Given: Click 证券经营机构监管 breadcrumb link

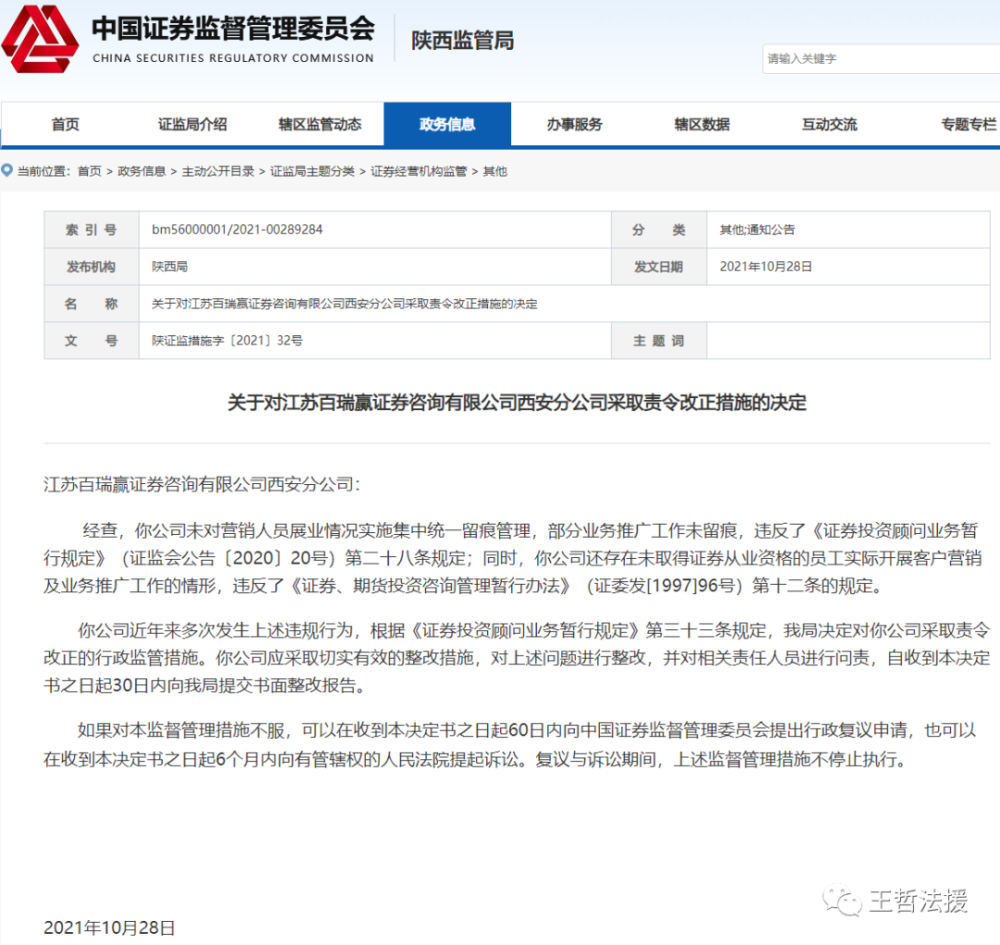Looking at the screenshot, I should (419, 171).
